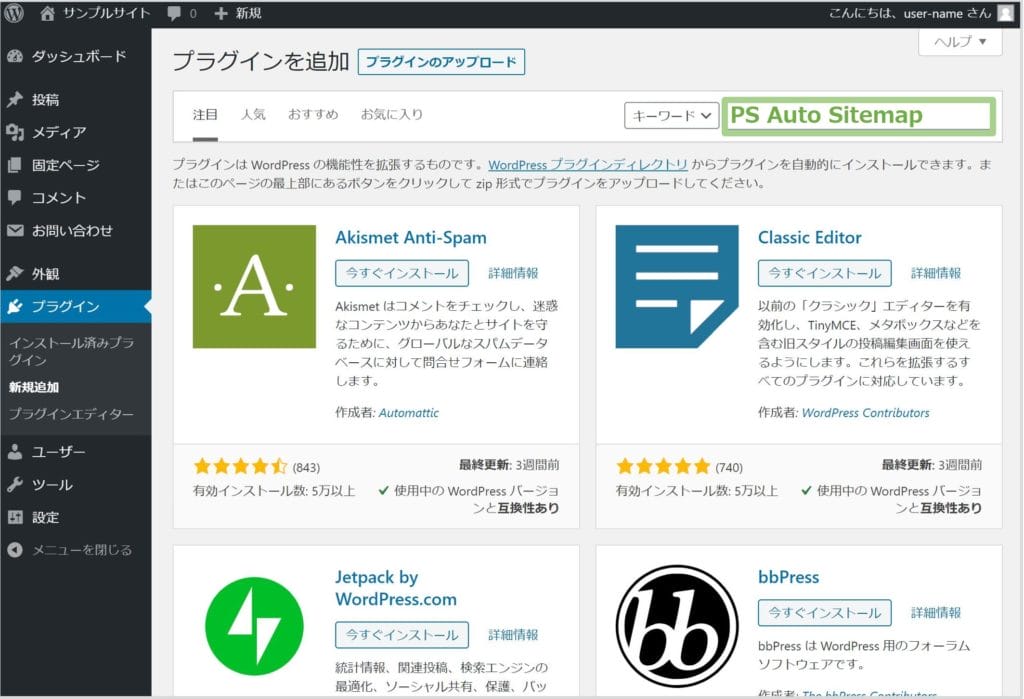Switch to the お気に入り tab
1024x699 pixels.
(x=392, y=115)
